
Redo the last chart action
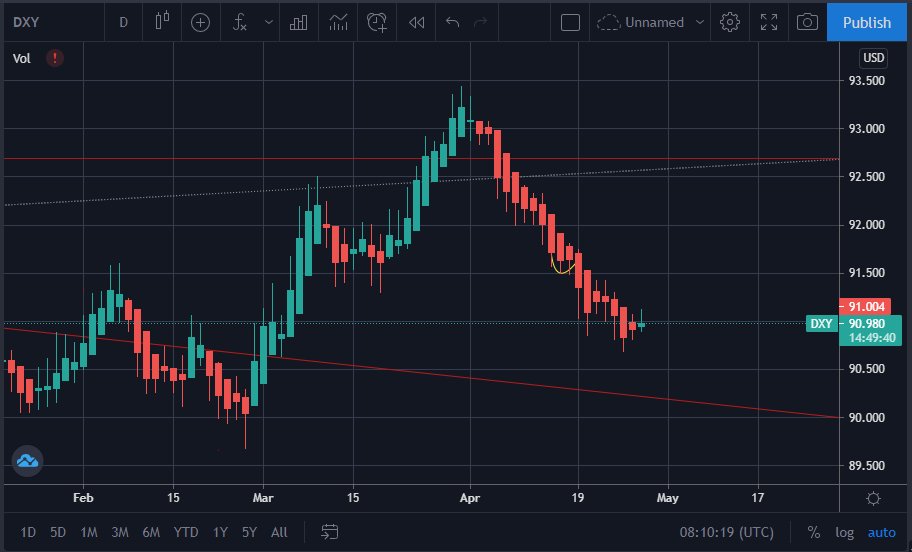tap(480, 22)
